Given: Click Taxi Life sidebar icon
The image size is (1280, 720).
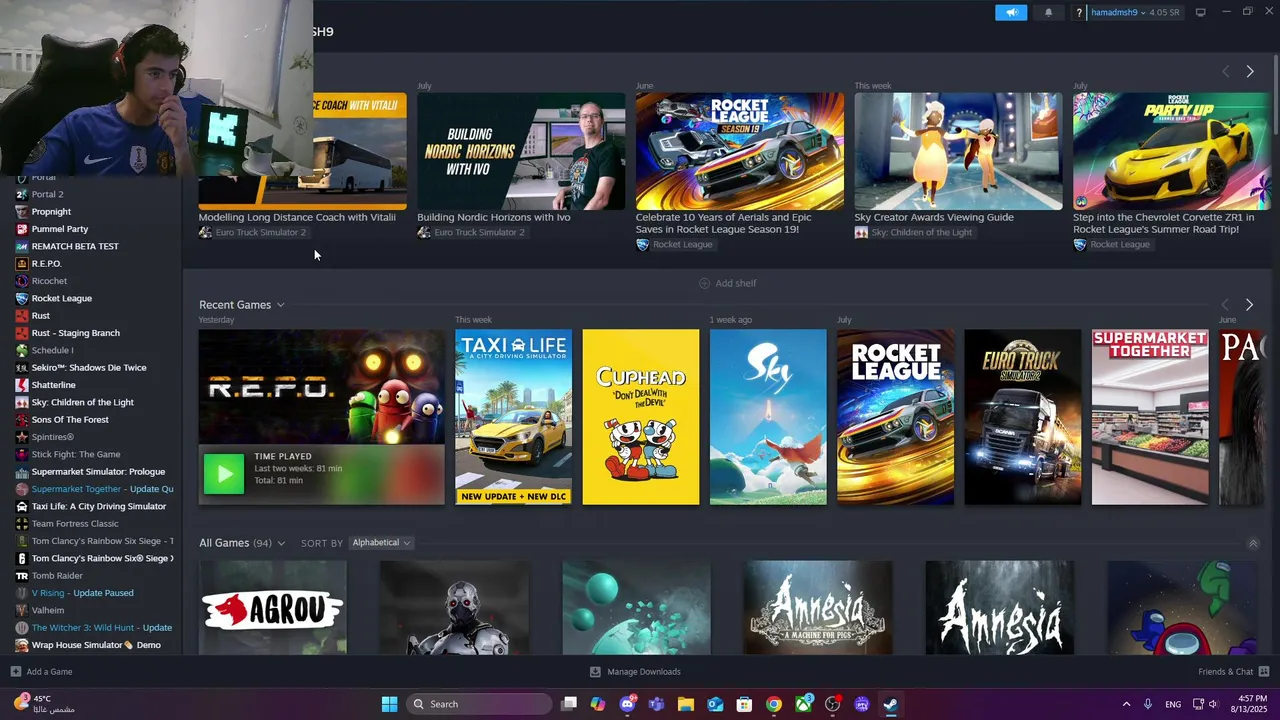Looking at the screenshot, I should click(22, 506).
